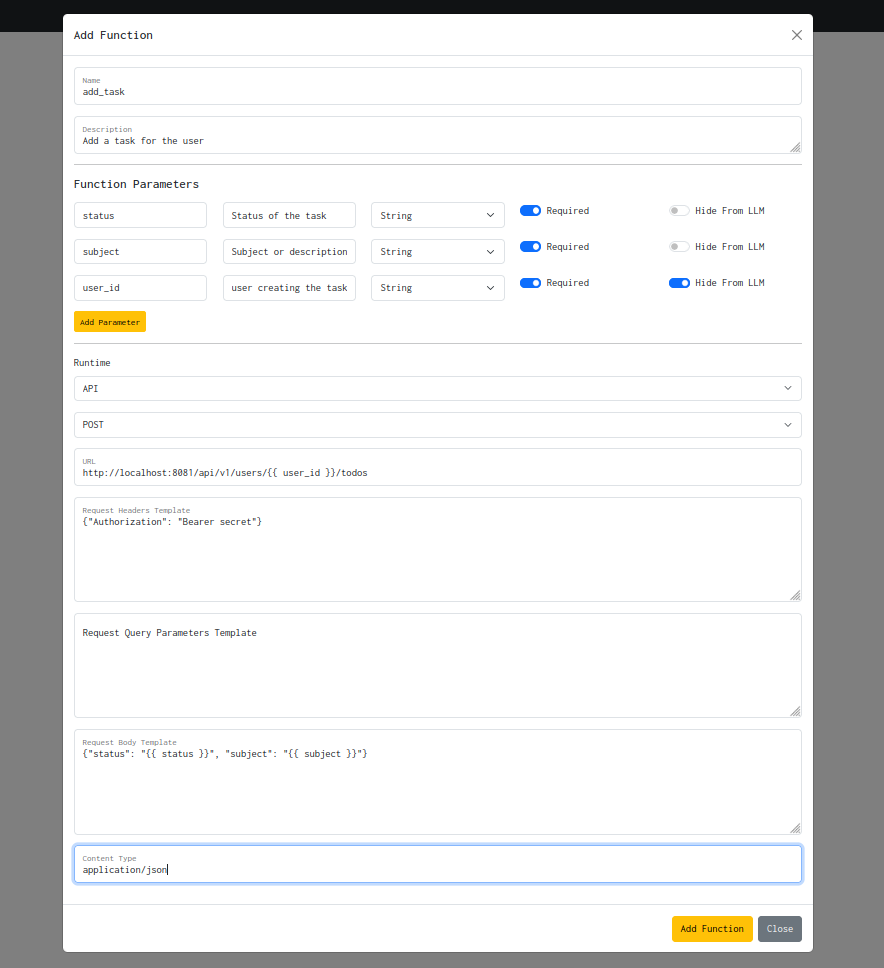Select the Description field of the function
The image size is (884, 968).
(437, 140)
